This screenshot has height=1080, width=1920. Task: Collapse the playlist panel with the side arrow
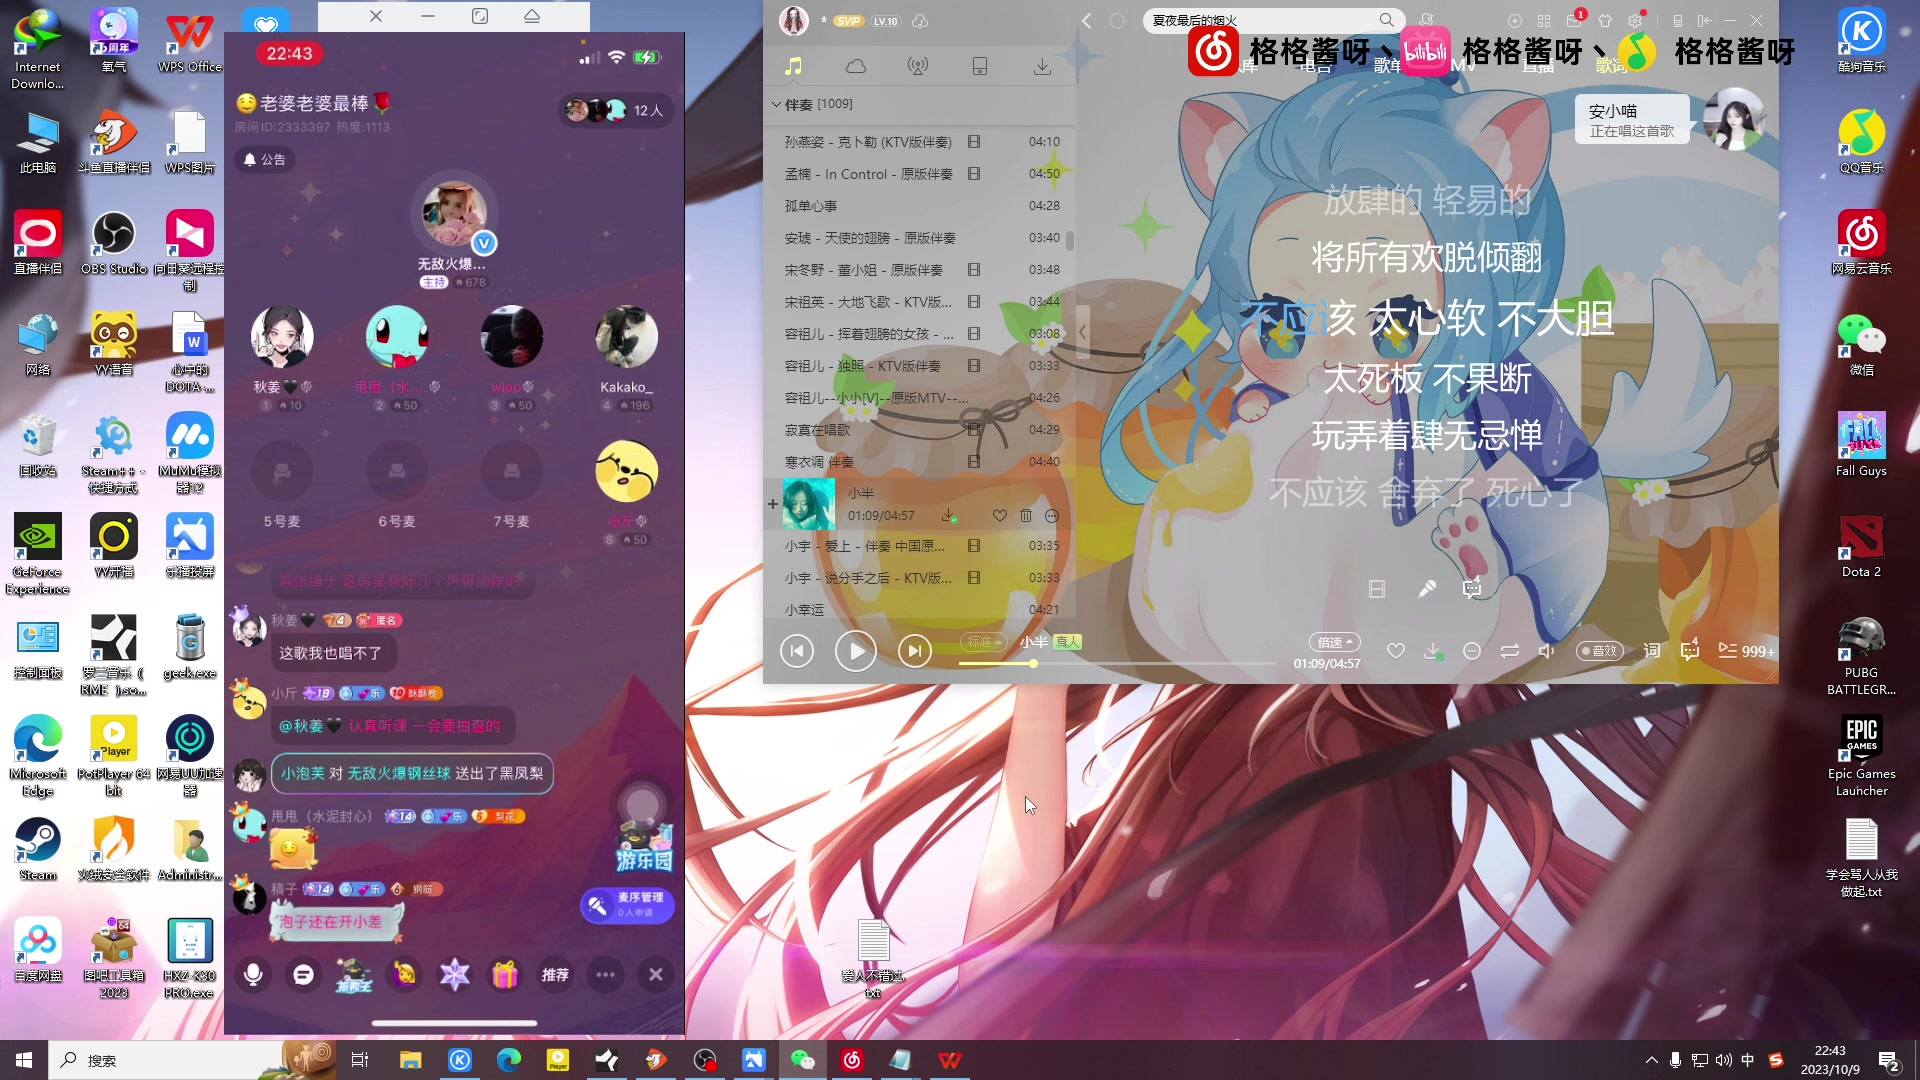pos(1082,332)
